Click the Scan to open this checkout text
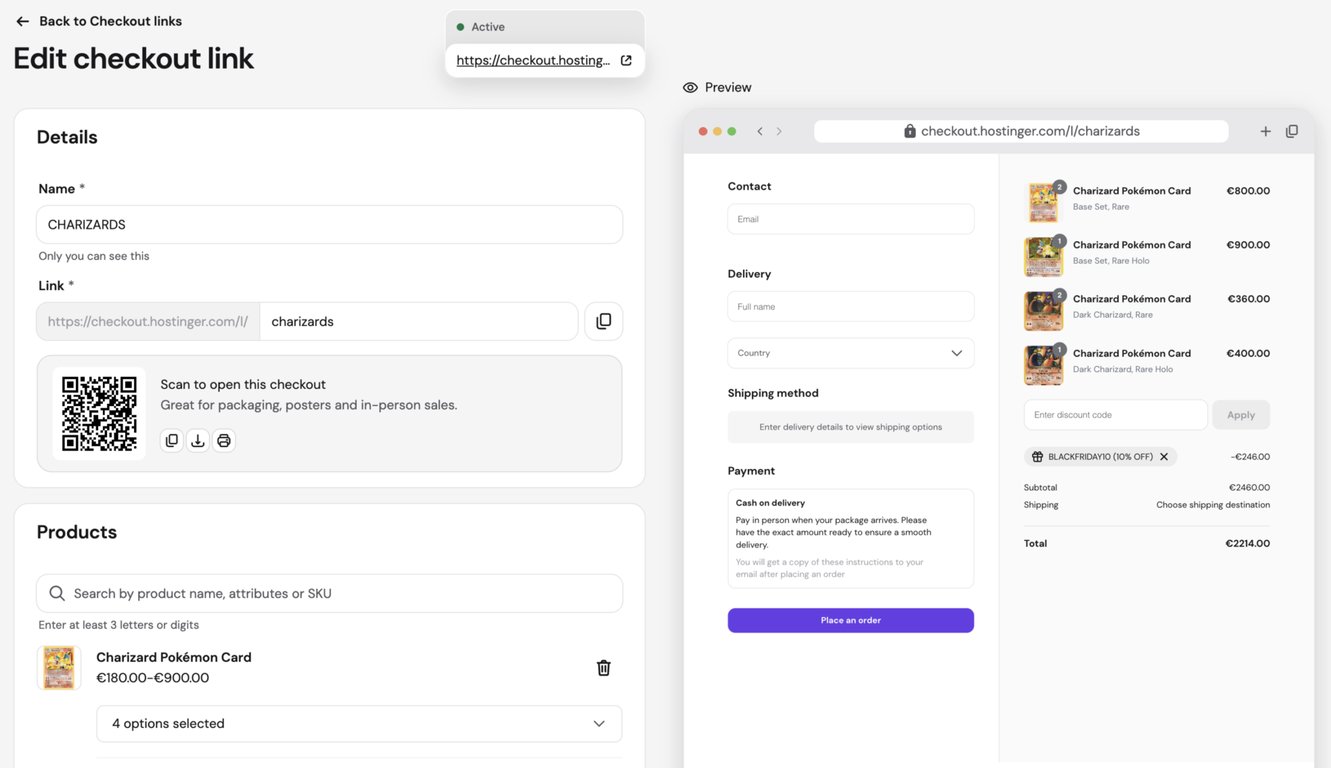1331x768 pixels. coord(243,384)
